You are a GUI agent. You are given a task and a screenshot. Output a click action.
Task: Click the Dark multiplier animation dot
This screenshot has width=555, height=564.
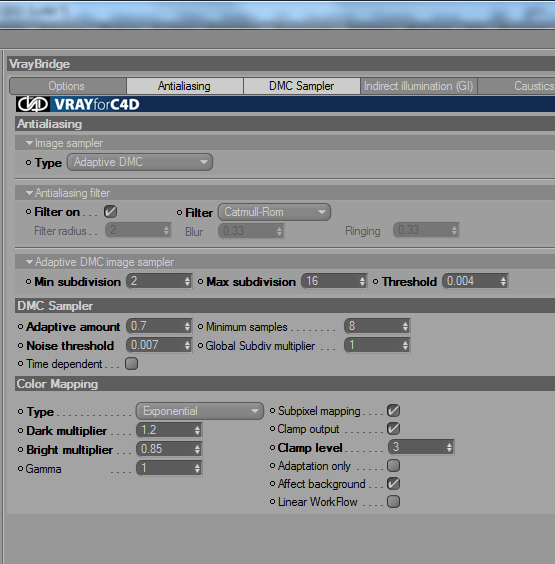pos(21,431)
